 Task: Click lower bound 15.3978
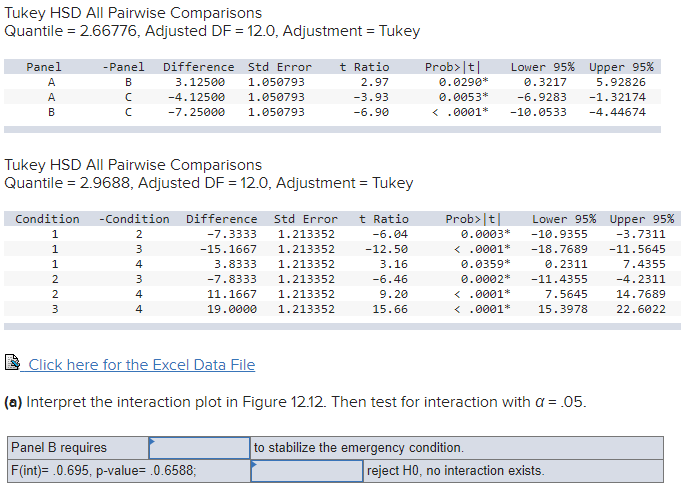(563, 309)
